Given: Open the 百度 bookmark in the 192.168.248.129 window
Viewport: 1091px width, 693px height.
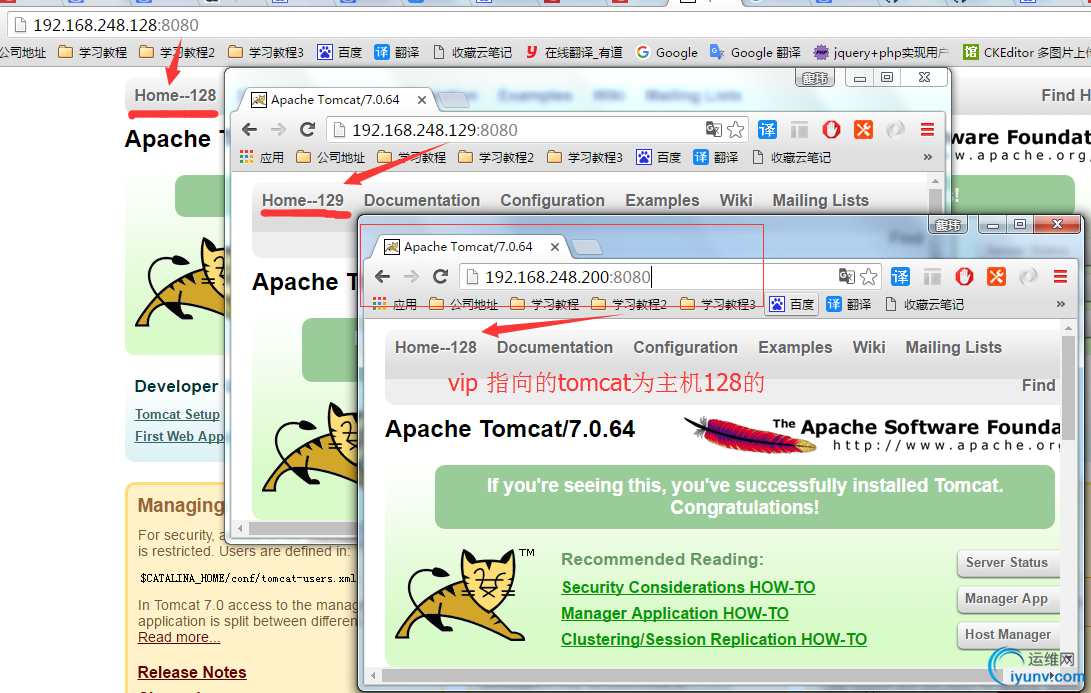Looking at the screenshot, I should point(659,157).
